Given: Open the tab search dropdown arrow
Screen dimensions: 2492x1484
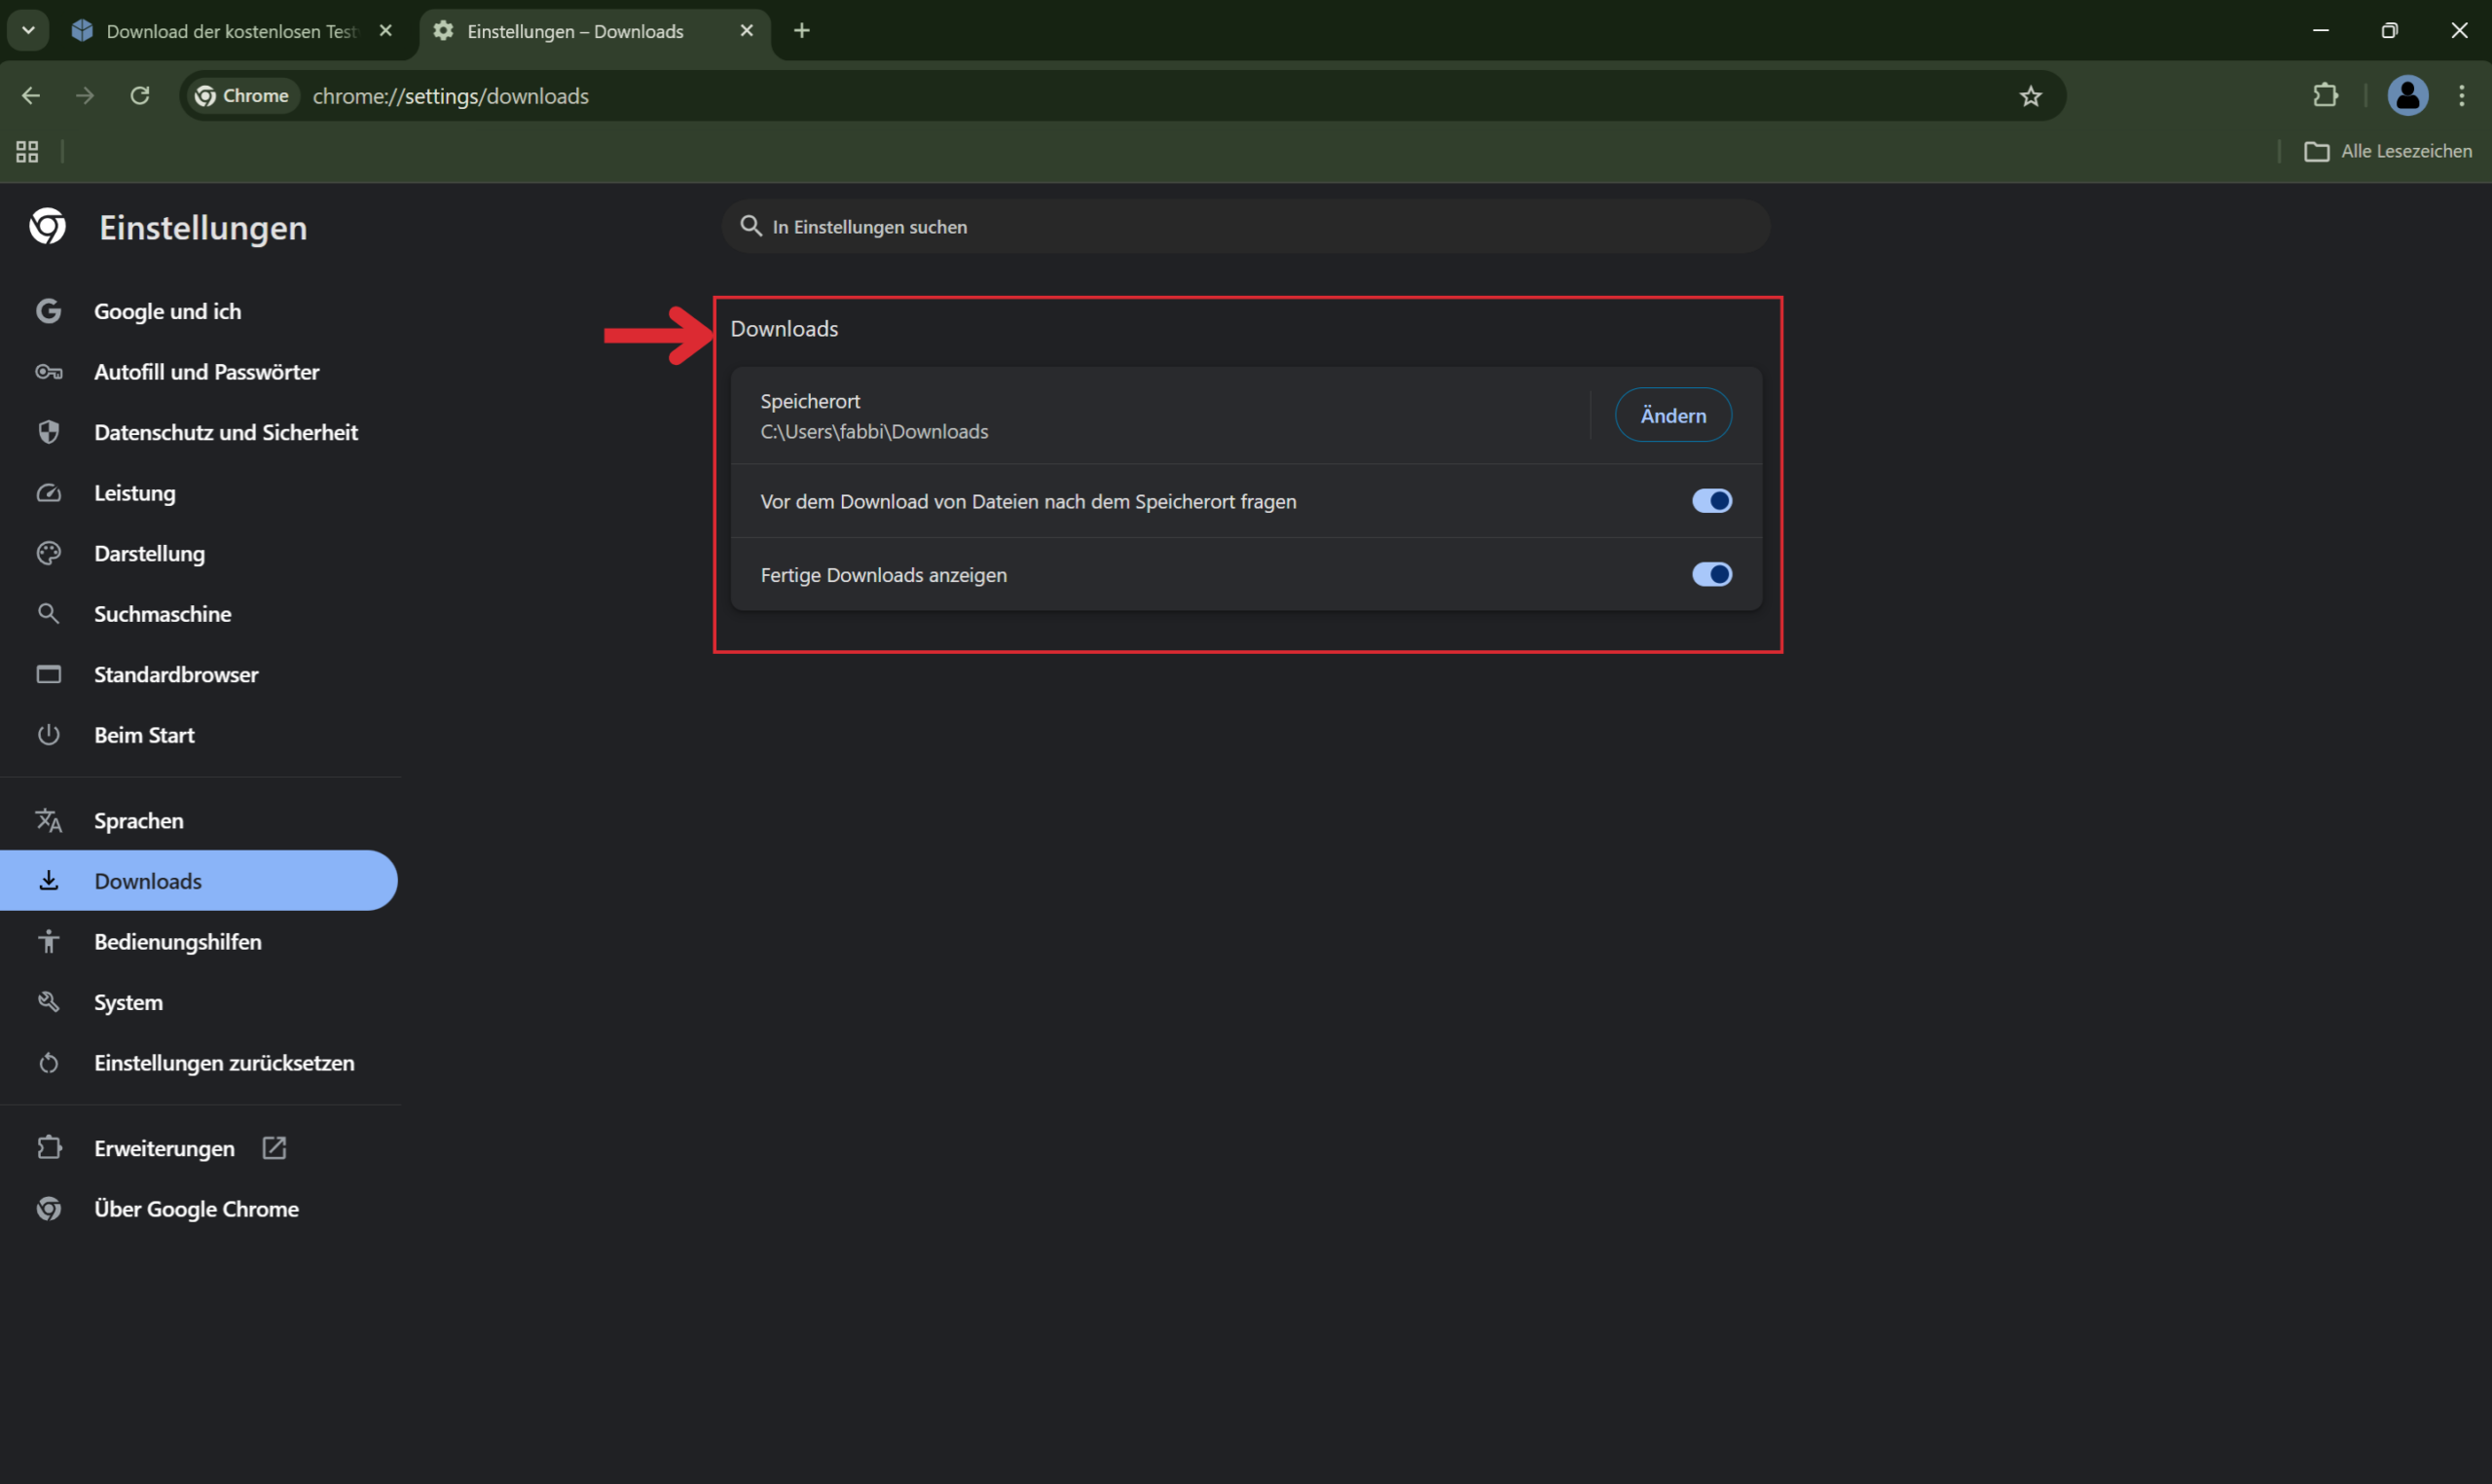Looking at the screenshot, I should click(x=28, y=31).
